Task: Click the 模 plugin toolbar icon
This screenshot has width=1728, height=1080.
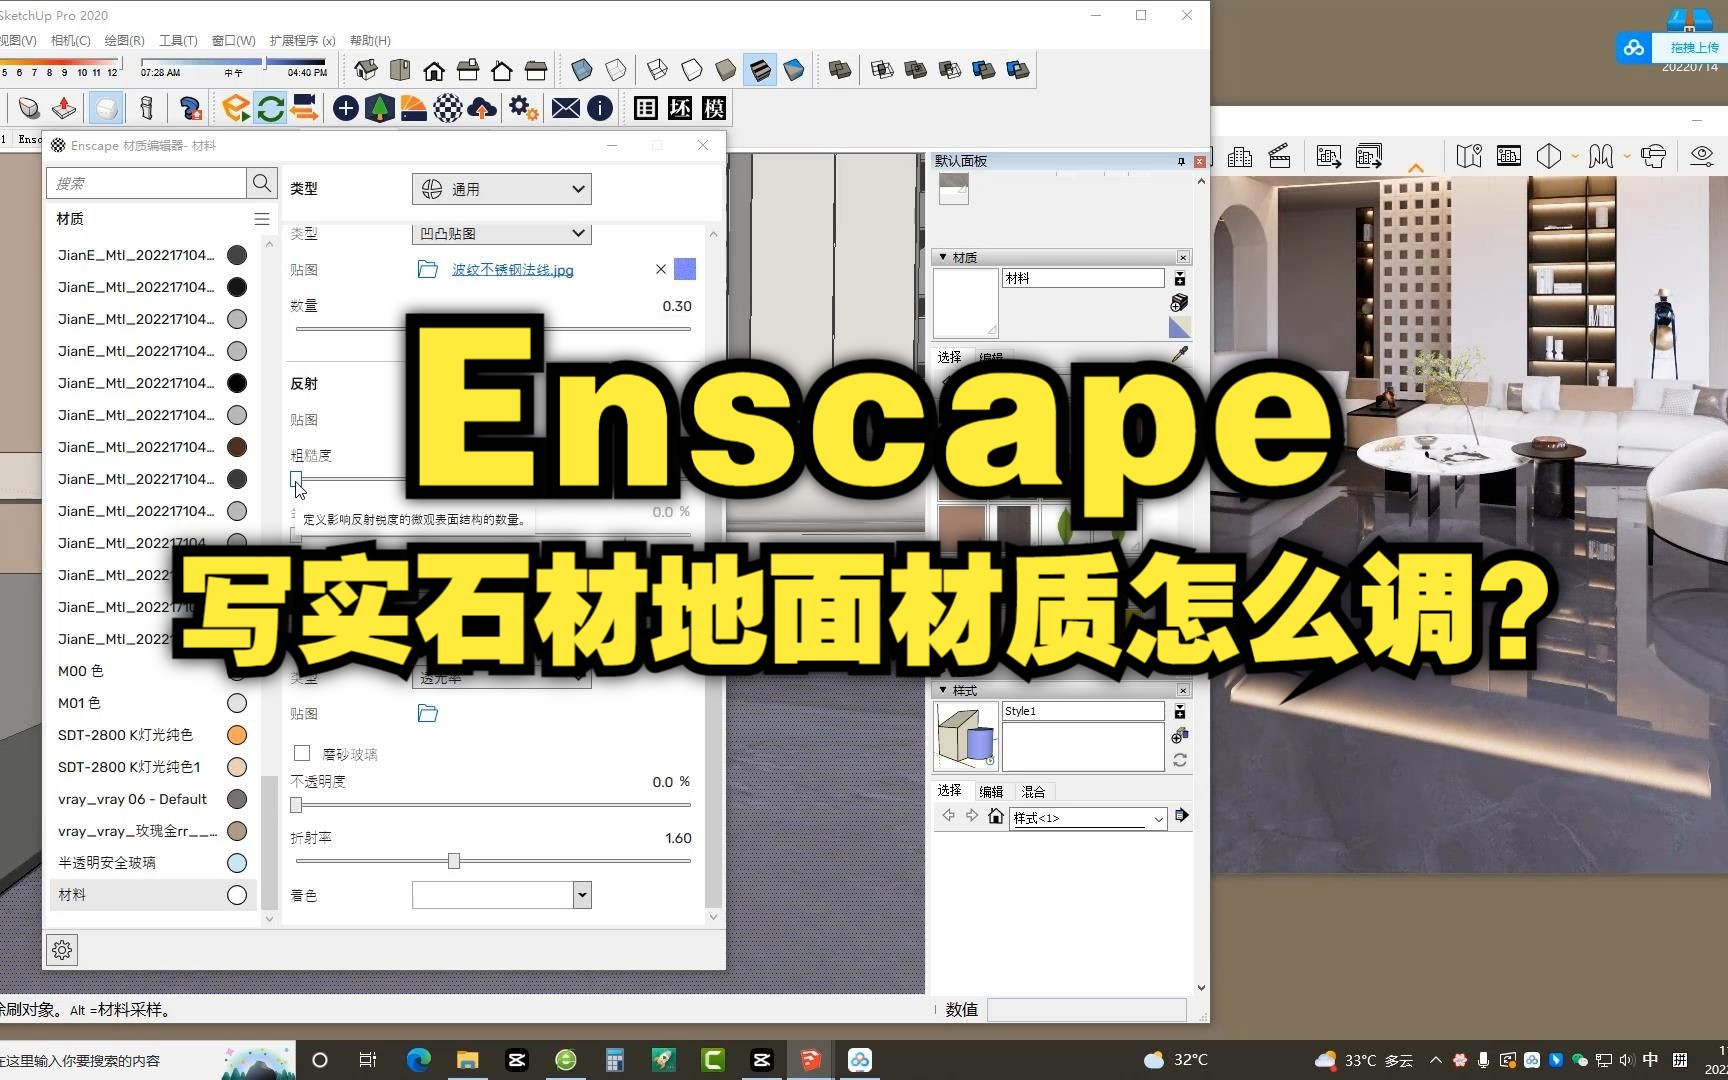Action: [714, 108]
